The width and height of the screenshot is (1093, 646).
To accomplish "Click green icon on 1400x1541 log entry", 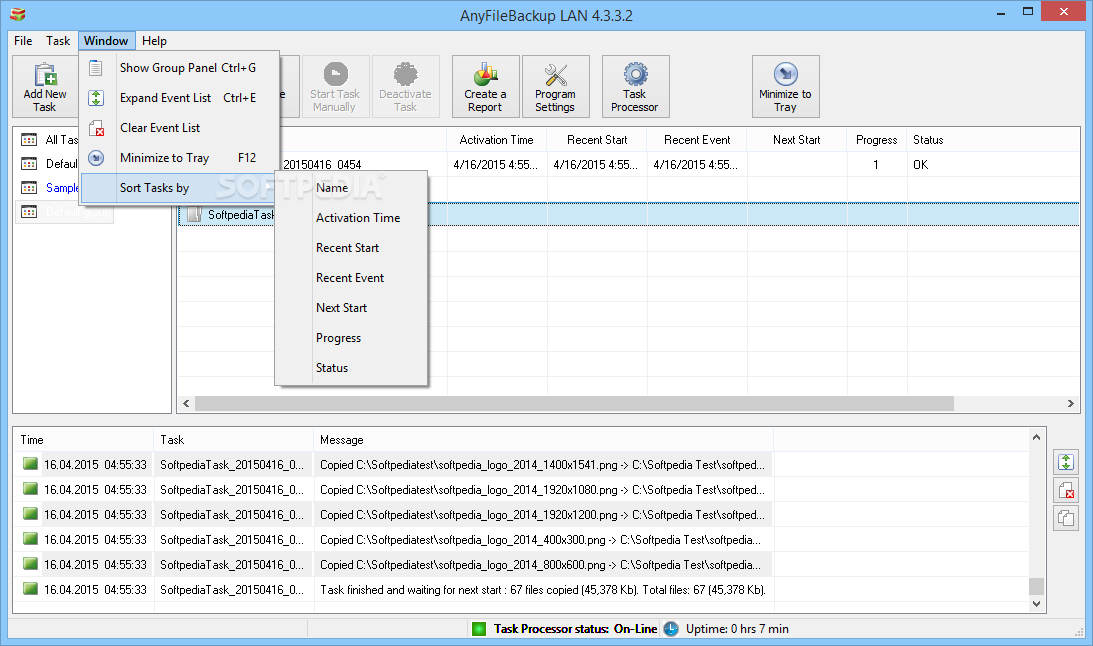I will coord(30,464).
